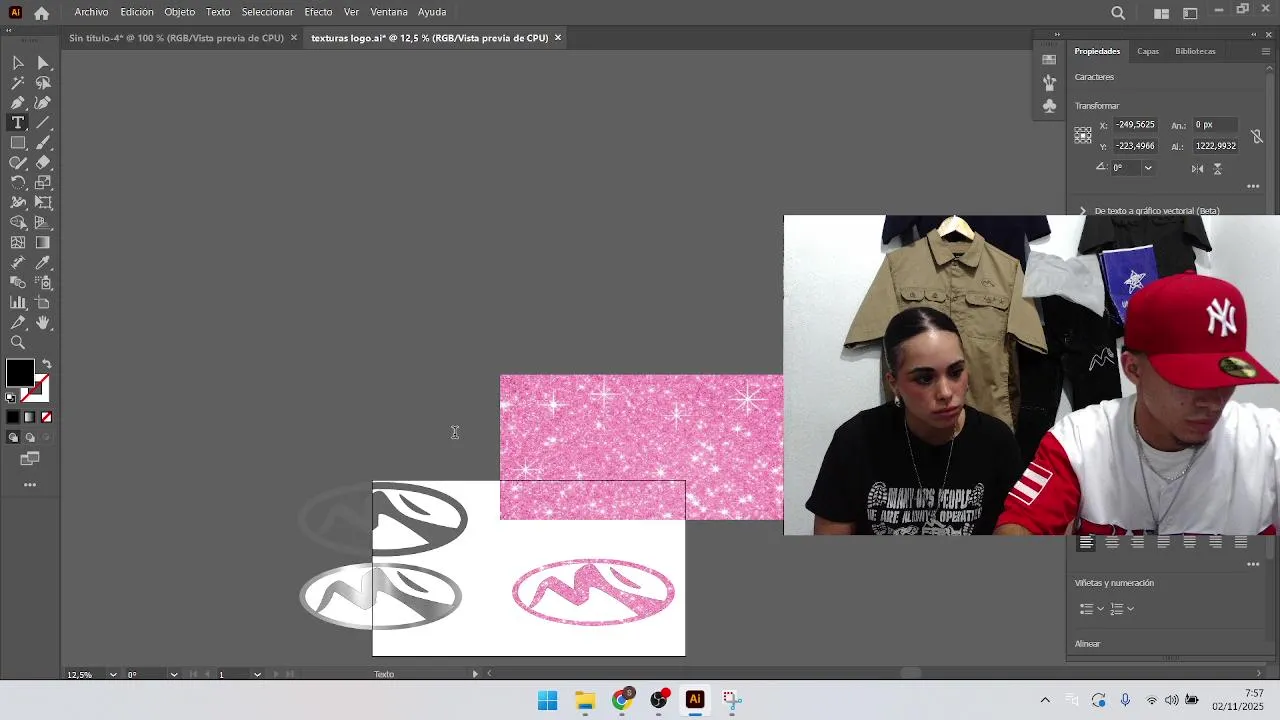The width and height of the screenshot is (1280, 720).
Task: Select the Gradient tool
Action: coord(43,243)
